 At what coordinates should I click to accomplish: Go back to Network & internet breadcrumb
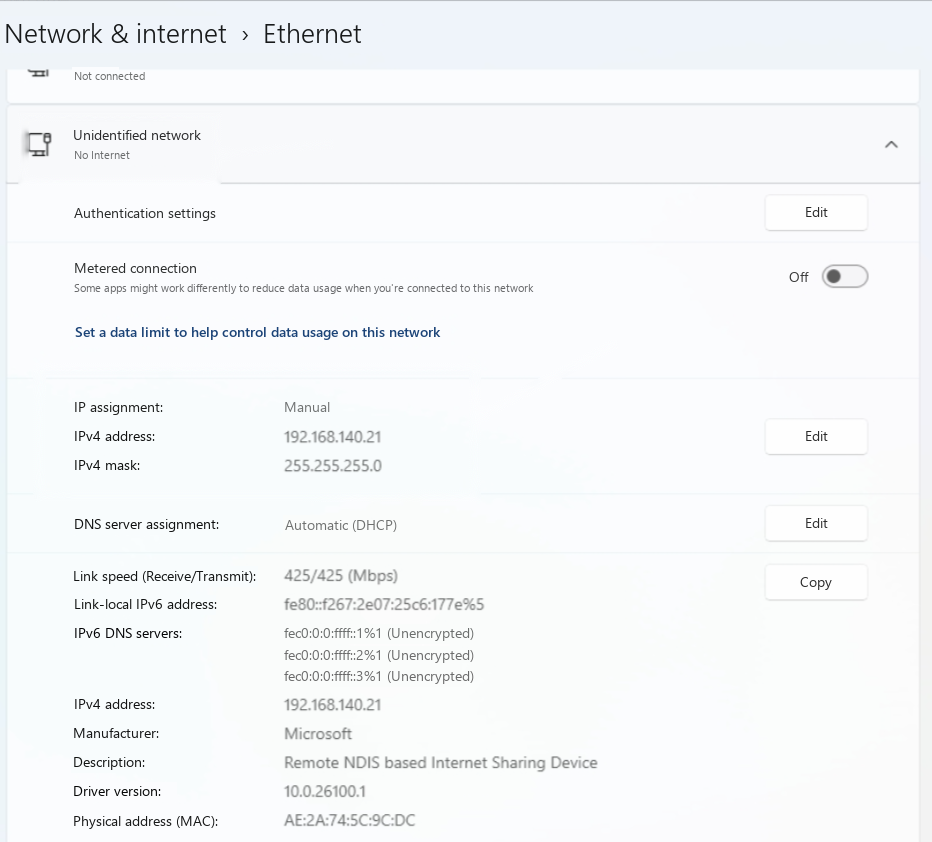click(115, 34)
